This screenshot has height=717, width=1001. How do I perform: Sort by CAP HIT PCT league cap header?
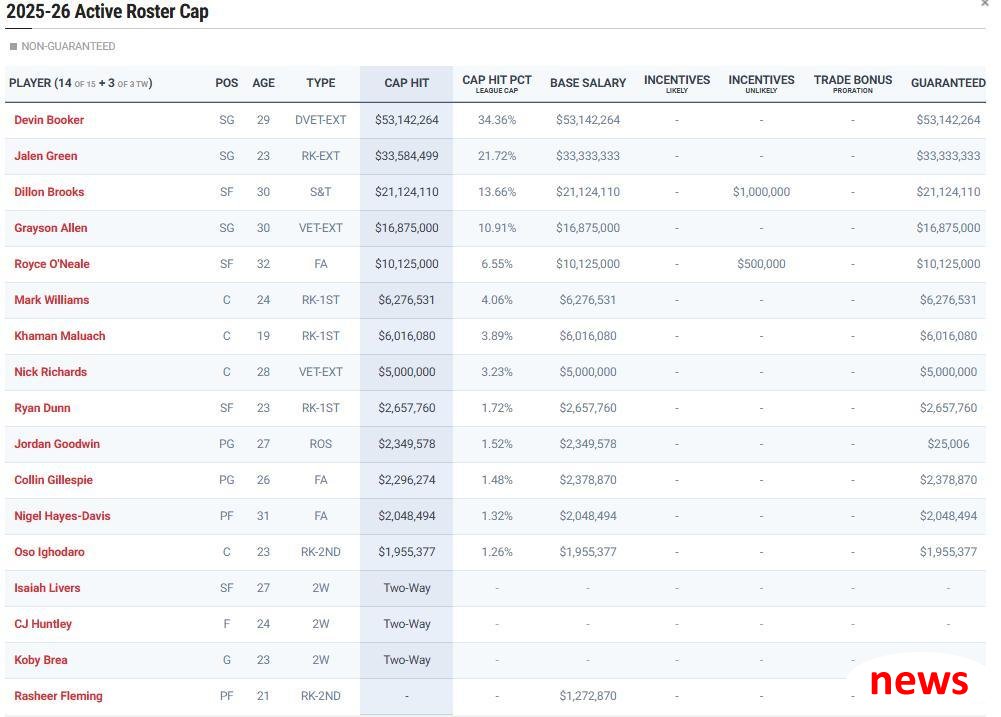pyautogui.click(x=497, y=84)
